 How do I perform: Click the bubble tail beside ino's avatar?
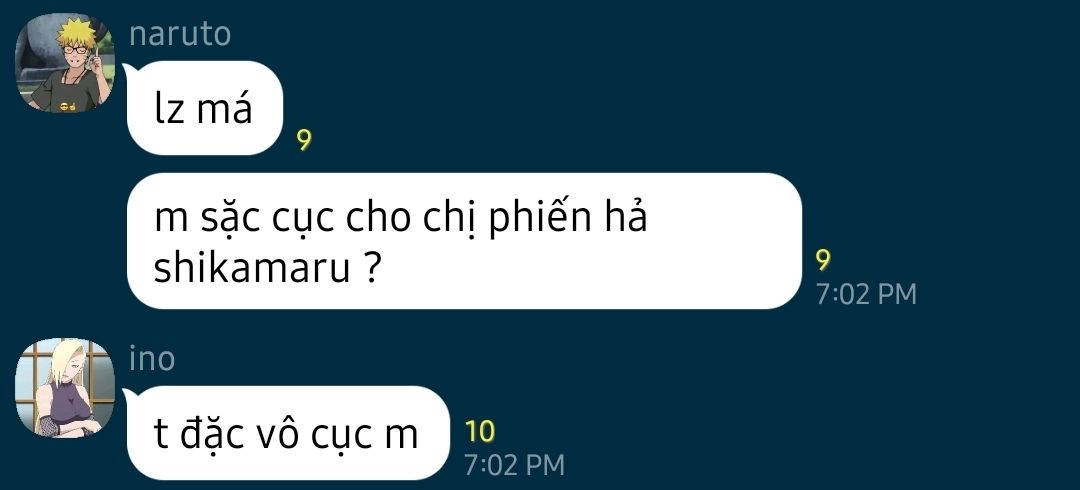click(129, 395)
